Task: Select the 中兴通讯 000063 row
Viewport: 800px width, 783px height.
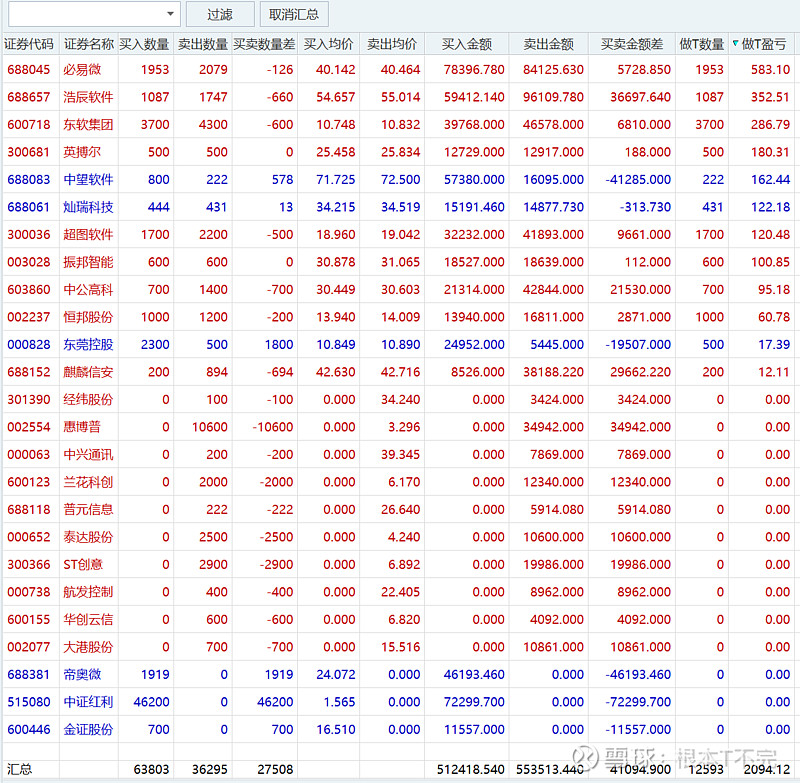Action: (x=398, y=454)
